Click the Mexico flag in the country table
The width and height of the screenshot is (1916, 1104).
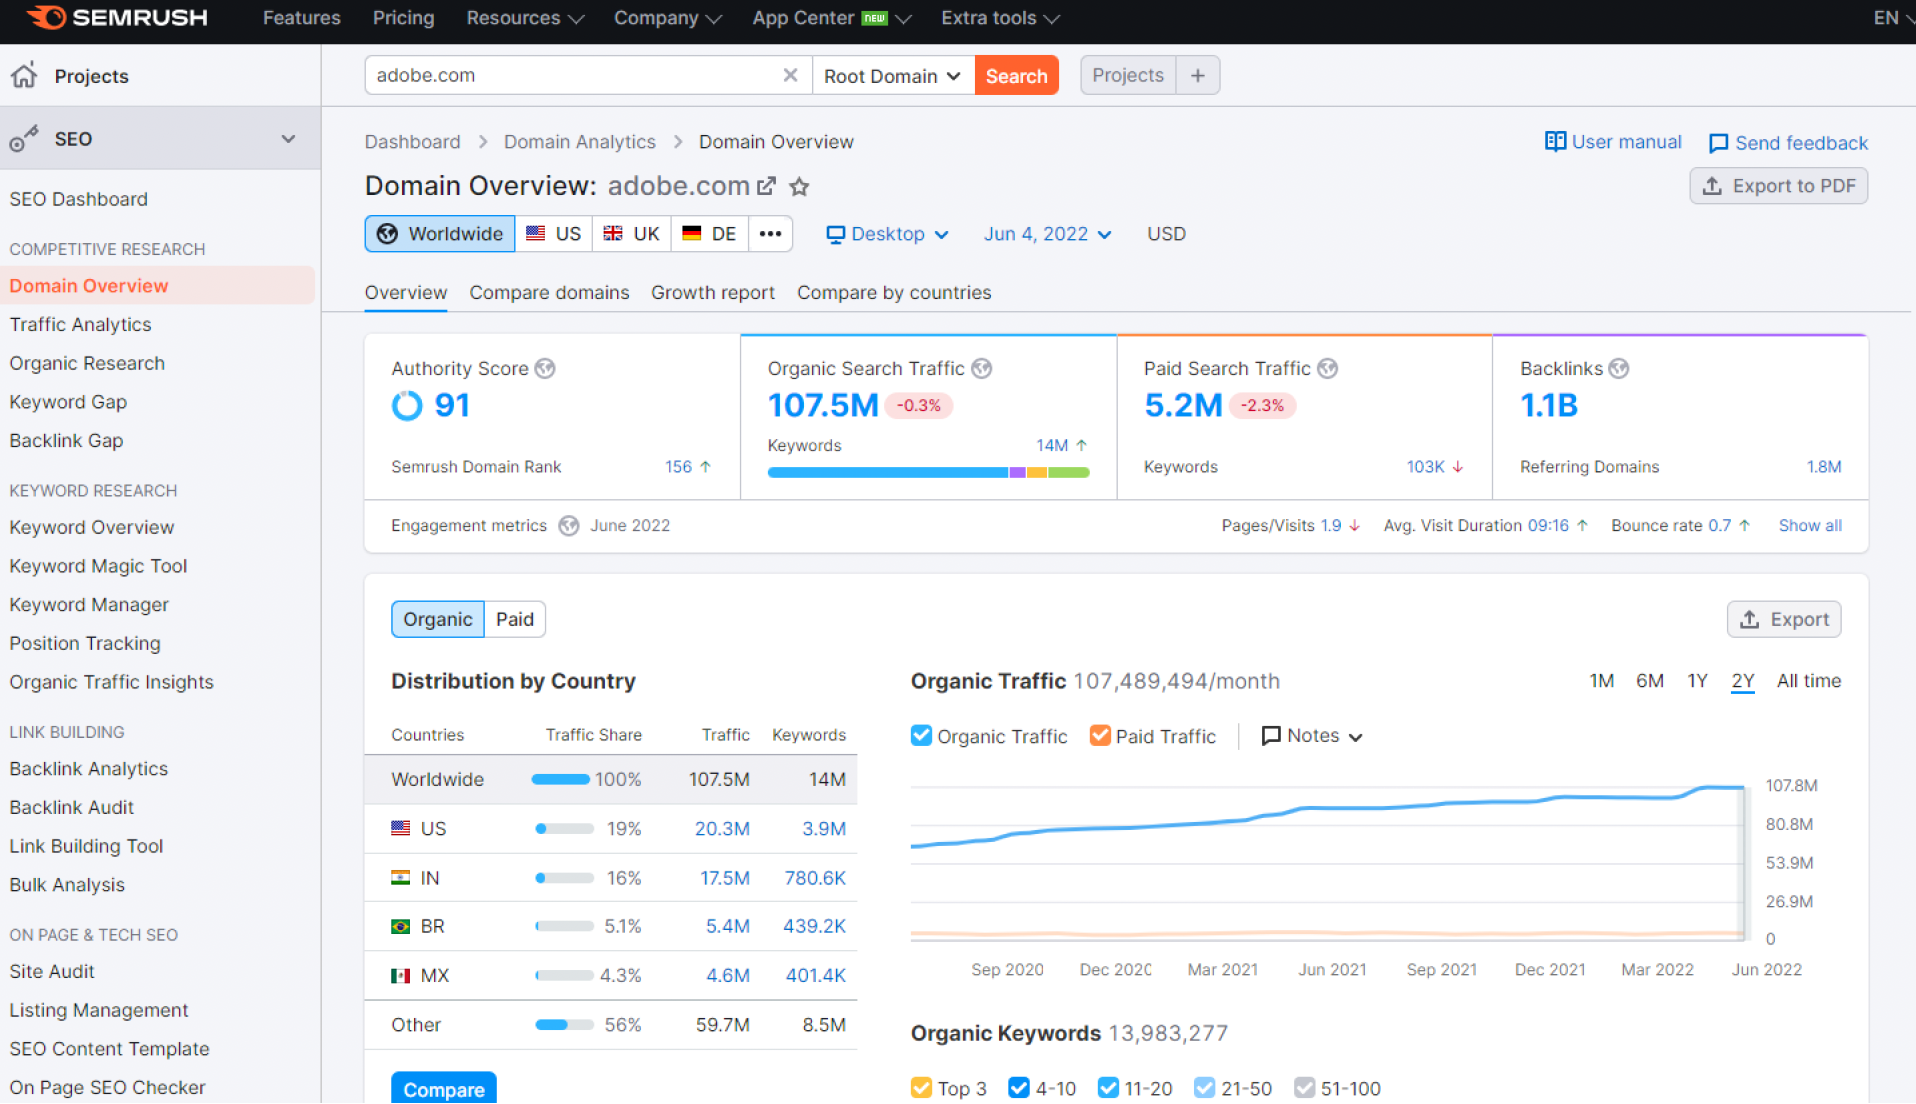[401, 975]
